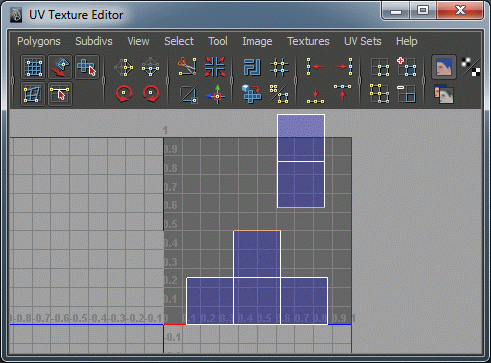Click Align UVs to bottom icon
This screenshot has height=363, width=491.
(x=315, y=94)
